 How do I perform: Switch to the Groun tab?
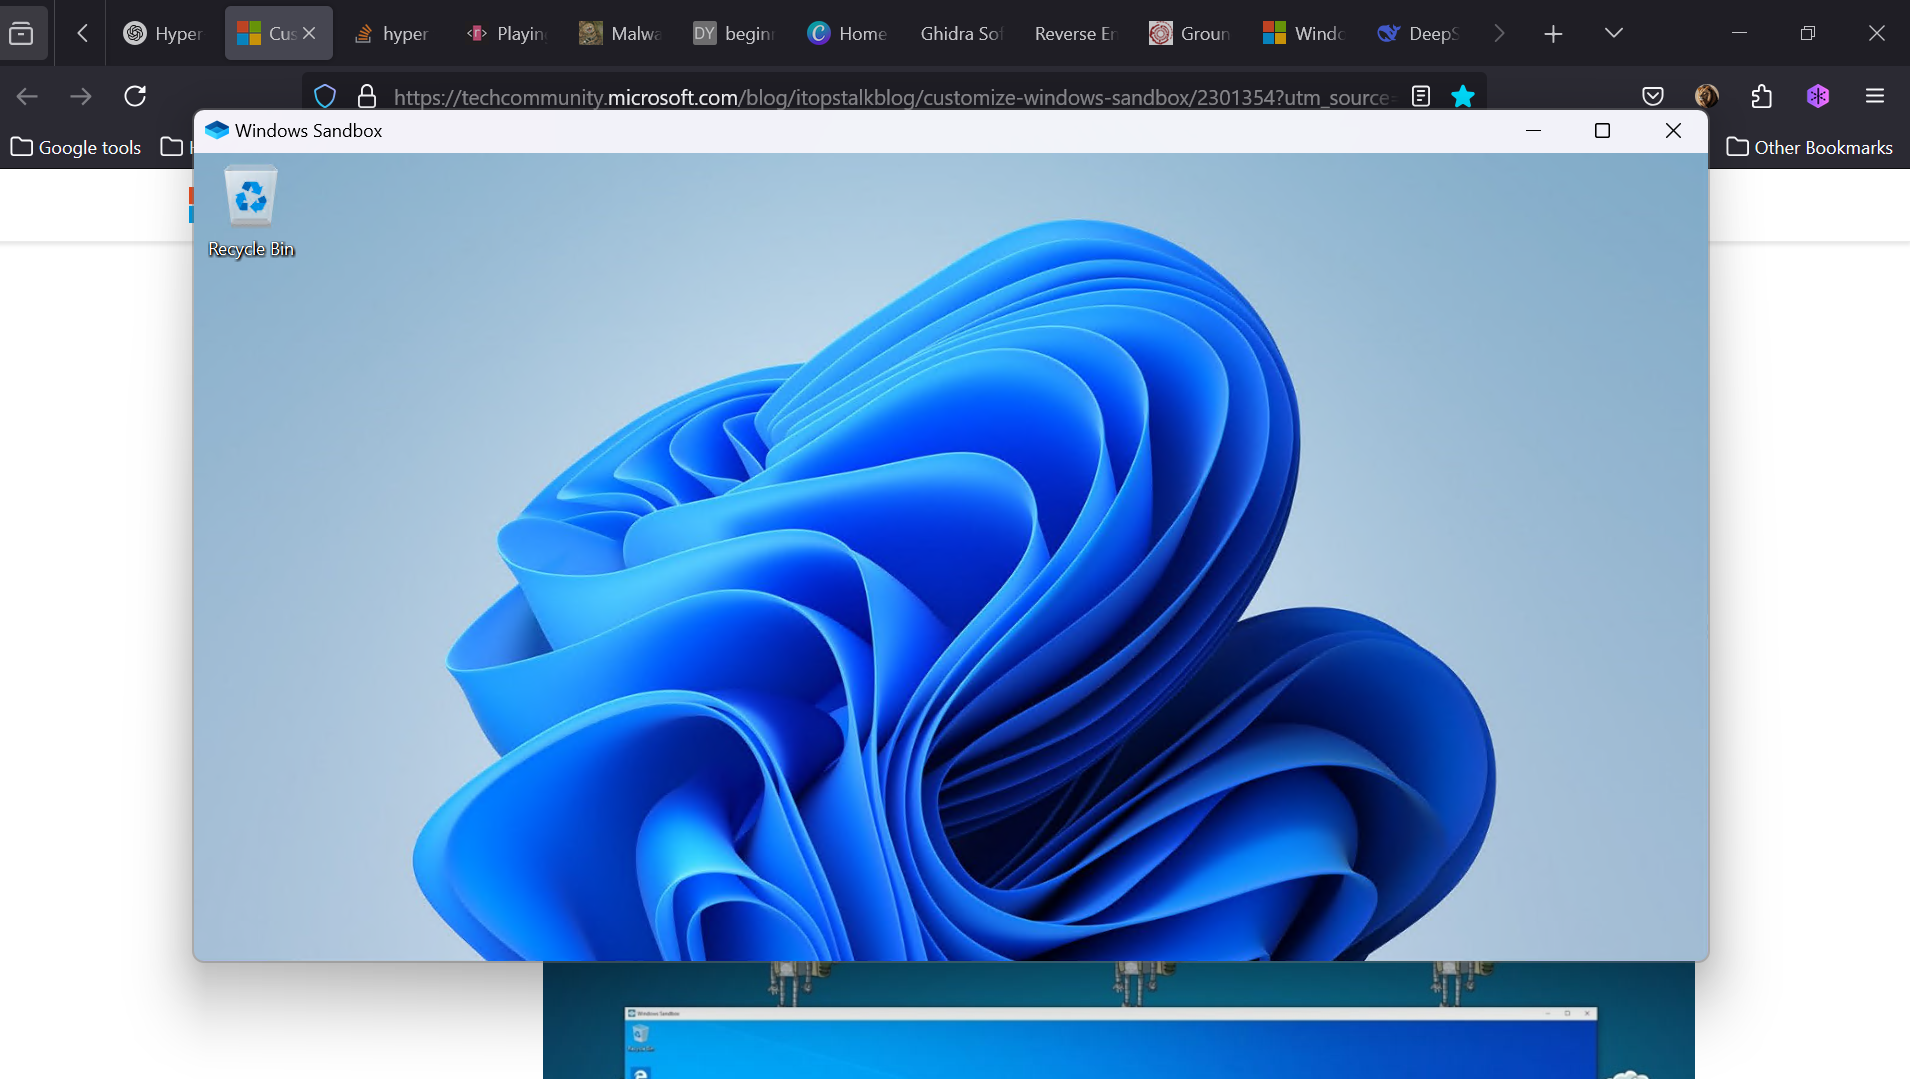[1189, 33]
